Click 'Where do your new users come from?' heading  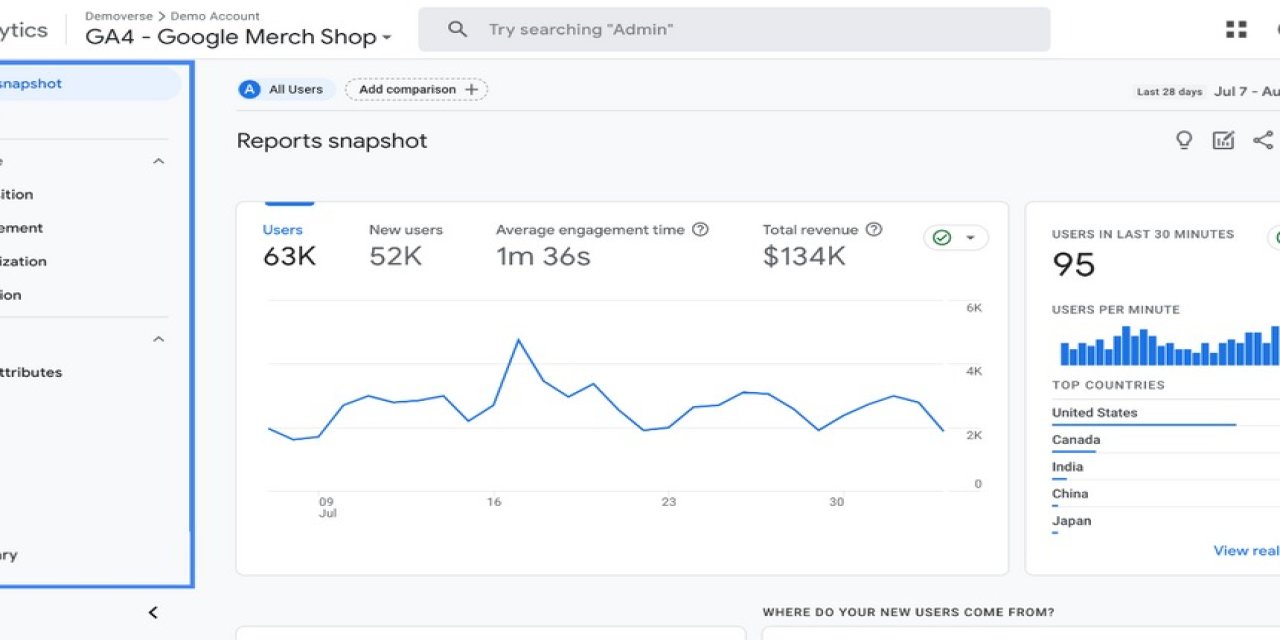(908, 612)
